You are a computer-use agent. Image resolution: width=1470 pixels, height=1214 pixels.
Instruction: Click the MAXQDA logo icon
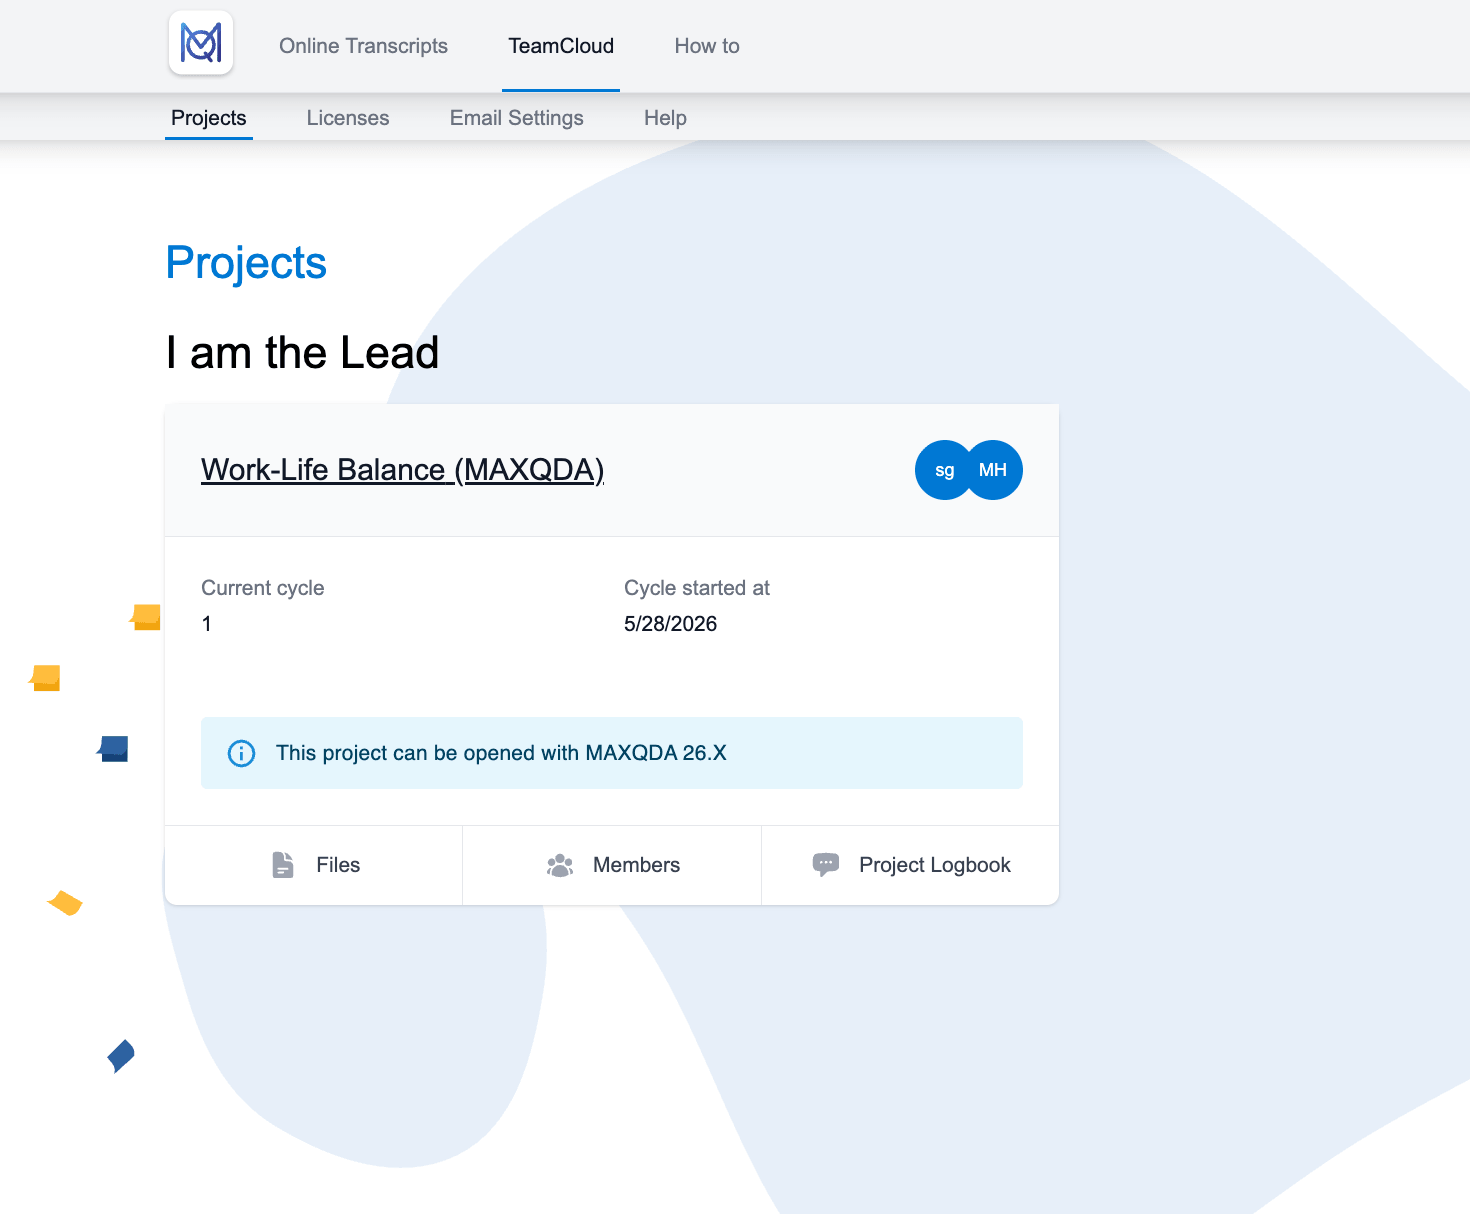201,43
